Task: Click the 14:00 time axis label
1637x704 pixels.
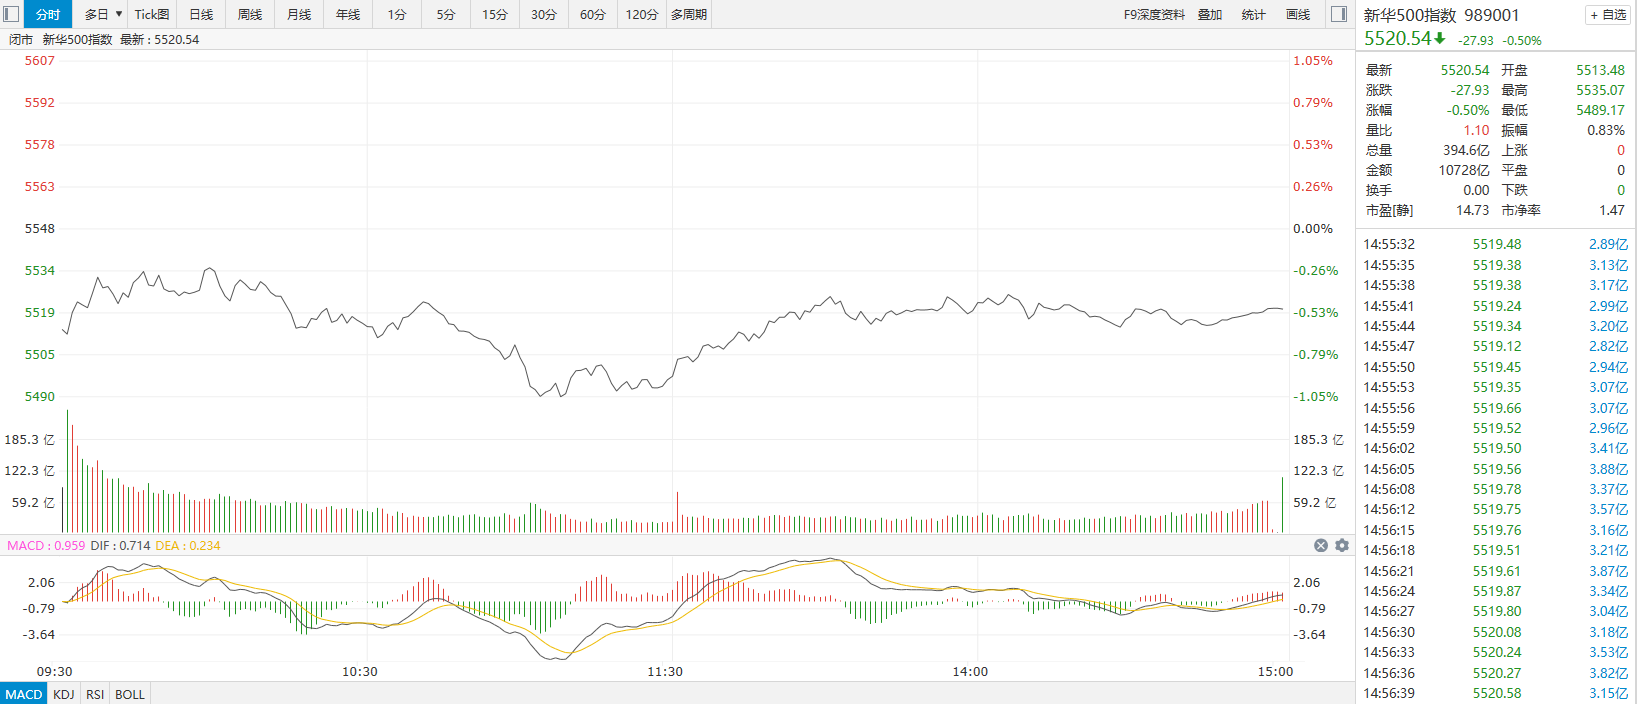Action: pos(970,671)
